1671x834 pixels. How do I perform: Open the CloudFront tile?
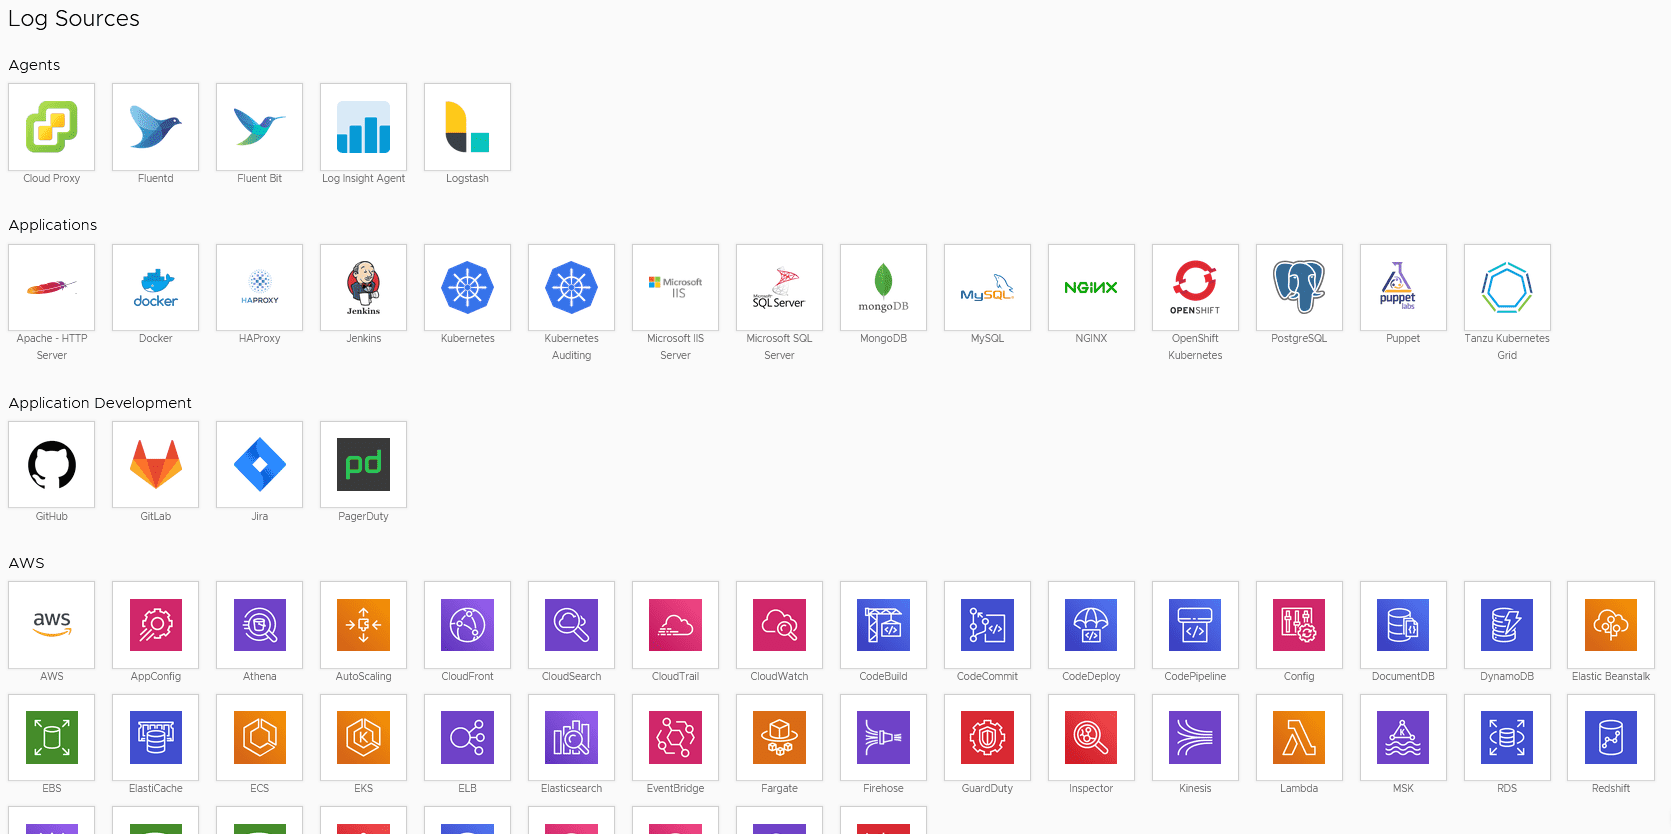click(468, 625)
